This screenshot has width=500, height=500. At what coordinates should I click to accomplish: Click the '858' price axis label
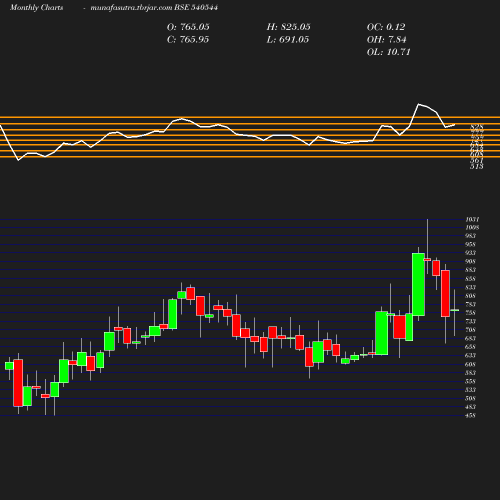point(471,279)
